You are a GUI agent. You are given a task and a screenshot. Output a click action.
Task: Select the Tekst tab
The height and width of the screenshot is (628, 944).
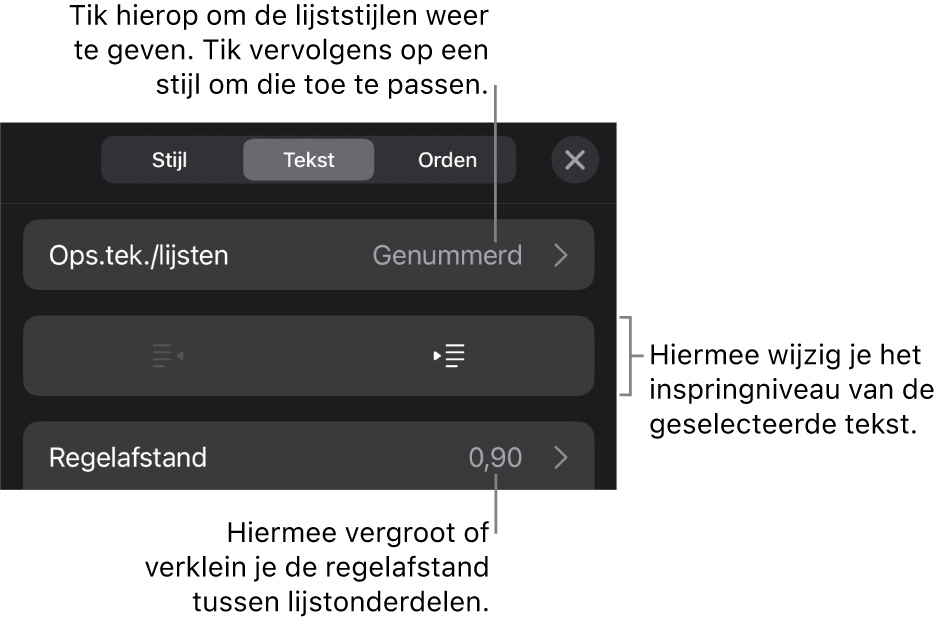click(x=309, y=160)
